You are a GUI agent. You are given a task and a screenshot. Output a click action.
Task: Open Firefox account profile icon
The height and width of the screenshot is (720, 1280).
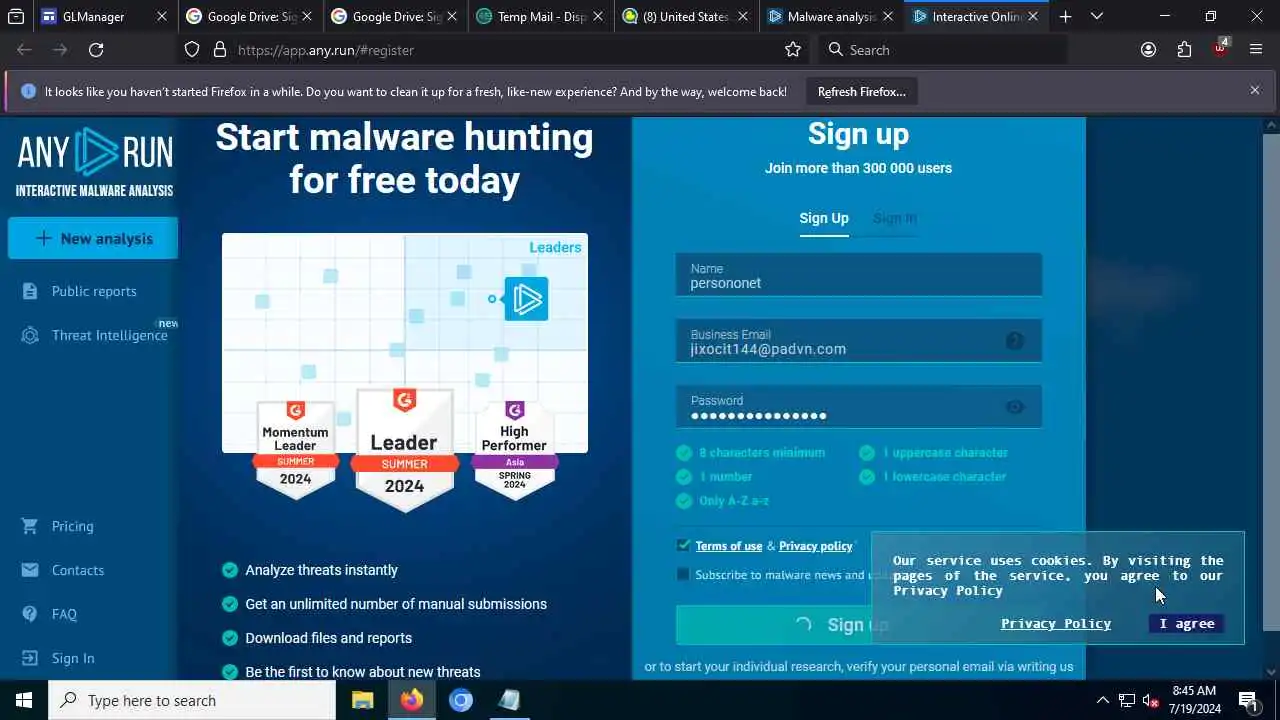(x=1148, y=50)
